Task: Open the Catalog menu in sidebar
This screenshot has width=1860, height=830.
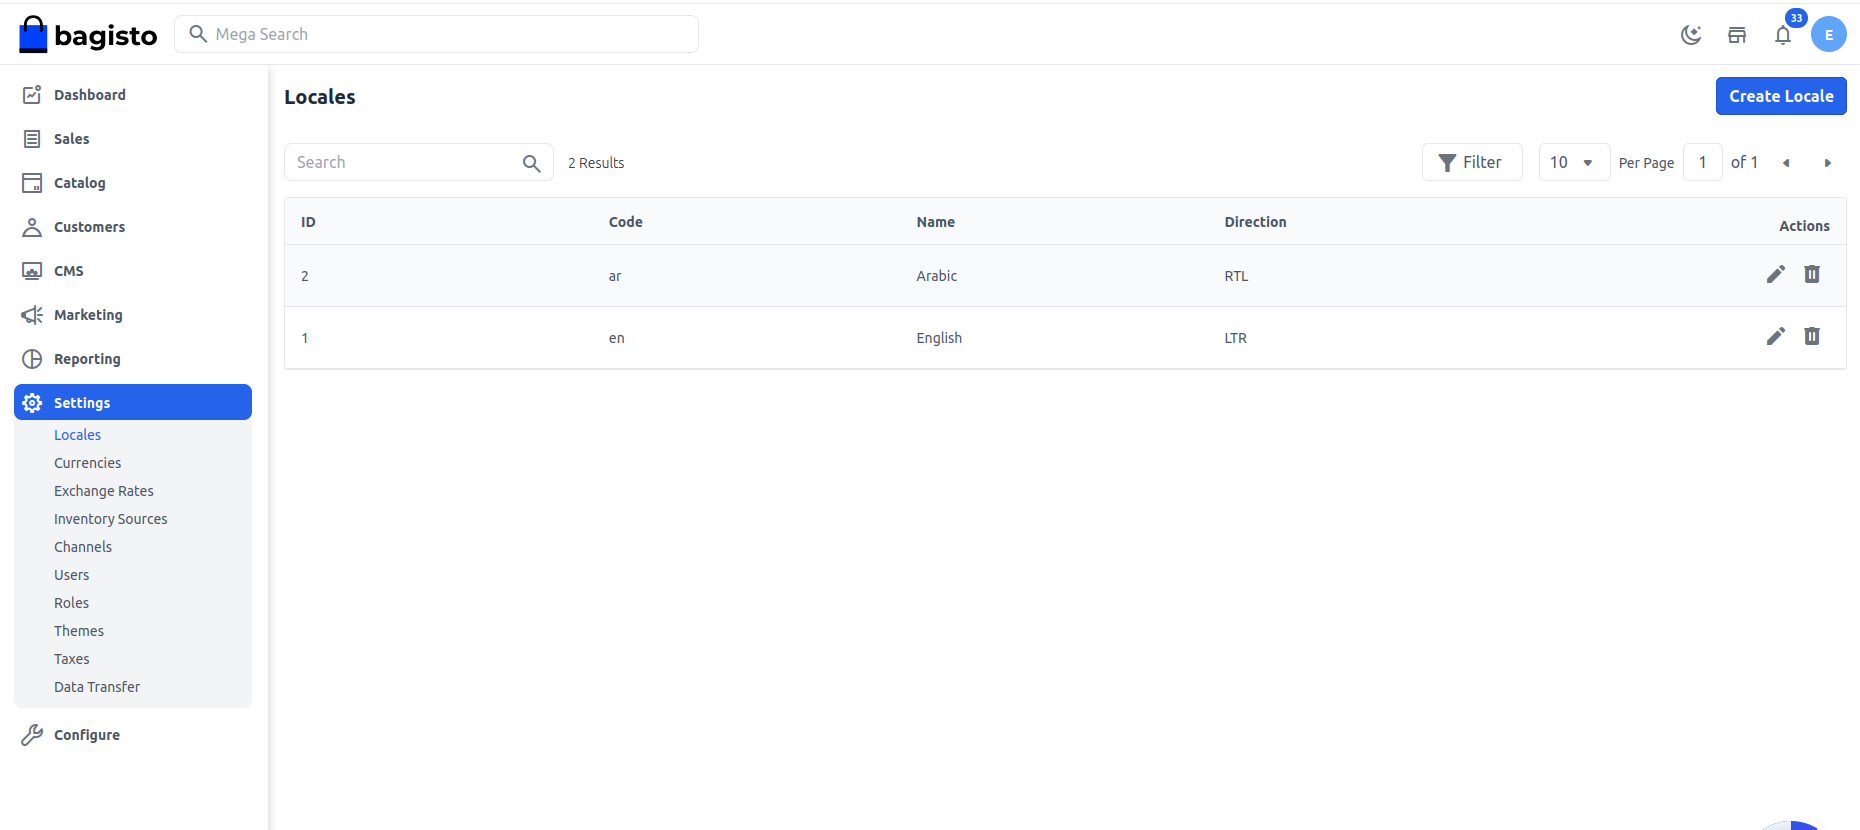Action: pos(79,183)
